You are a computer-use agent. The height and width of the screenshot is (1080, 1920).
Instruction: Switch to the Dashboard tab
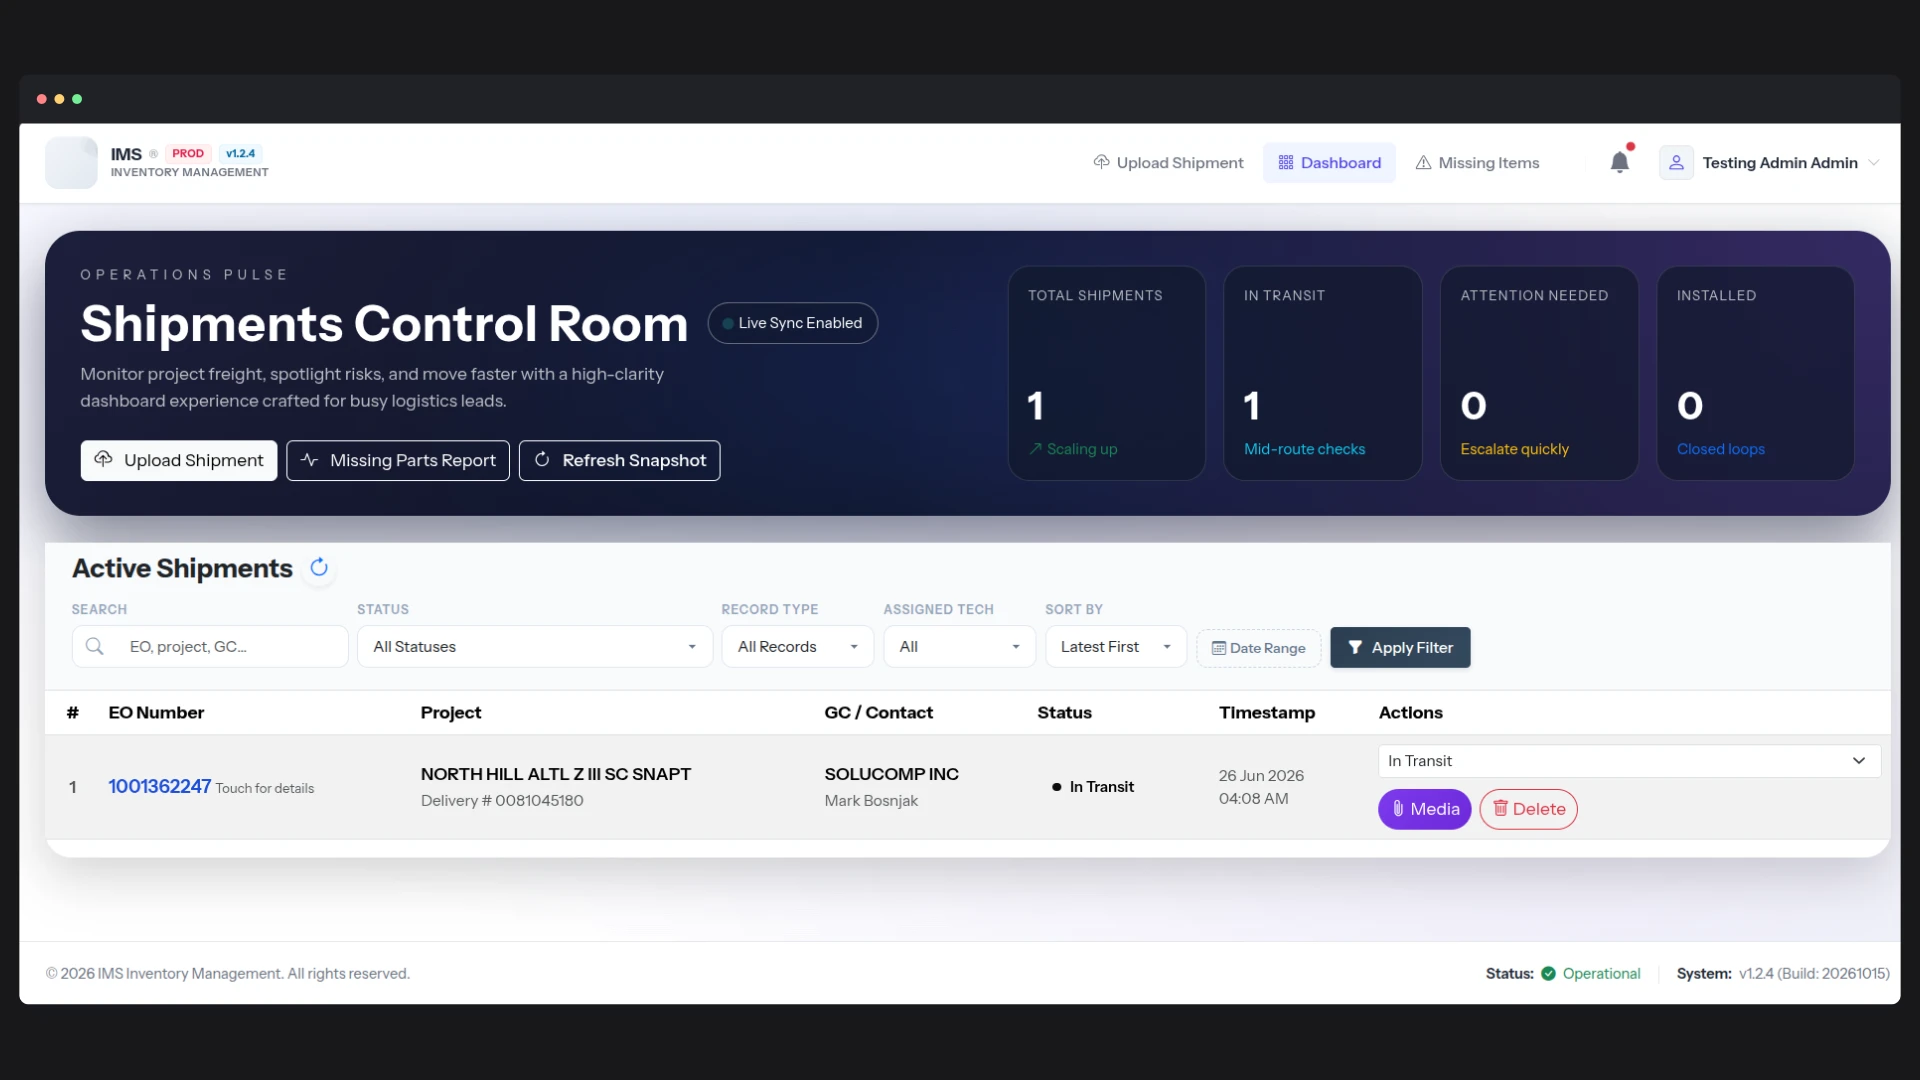point(1329,163)
